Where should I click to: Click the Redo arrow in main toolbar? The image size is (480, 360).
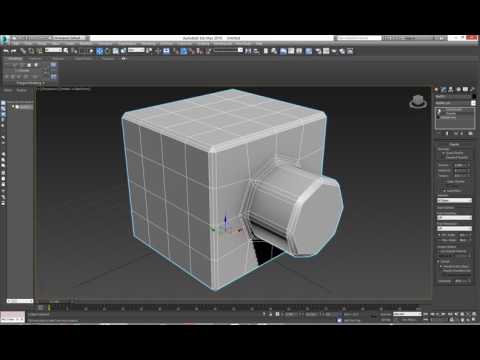(x=14, y=51)
